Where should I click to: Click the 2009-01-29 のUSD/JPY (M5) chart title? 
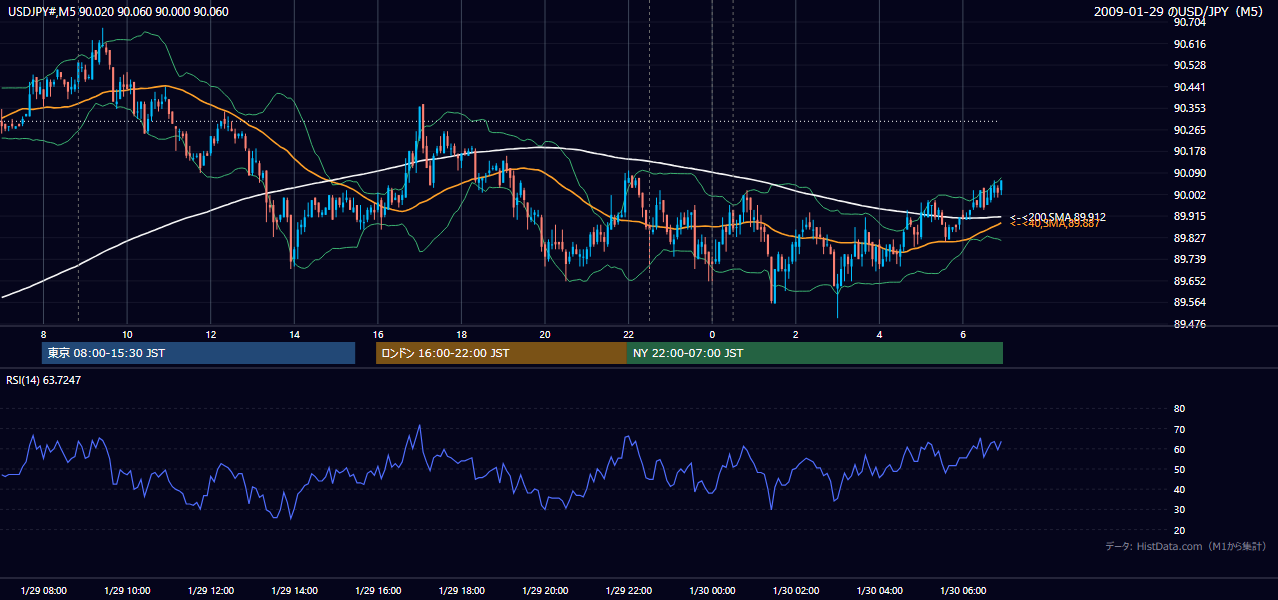click(1181, 11)
